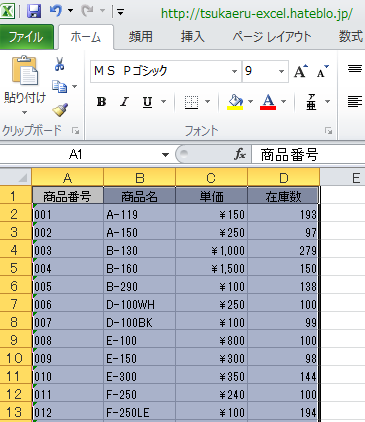The width and height of the screenshot is (365, 422).
Task: Click the align text left icon
Action: pos(355,101)
